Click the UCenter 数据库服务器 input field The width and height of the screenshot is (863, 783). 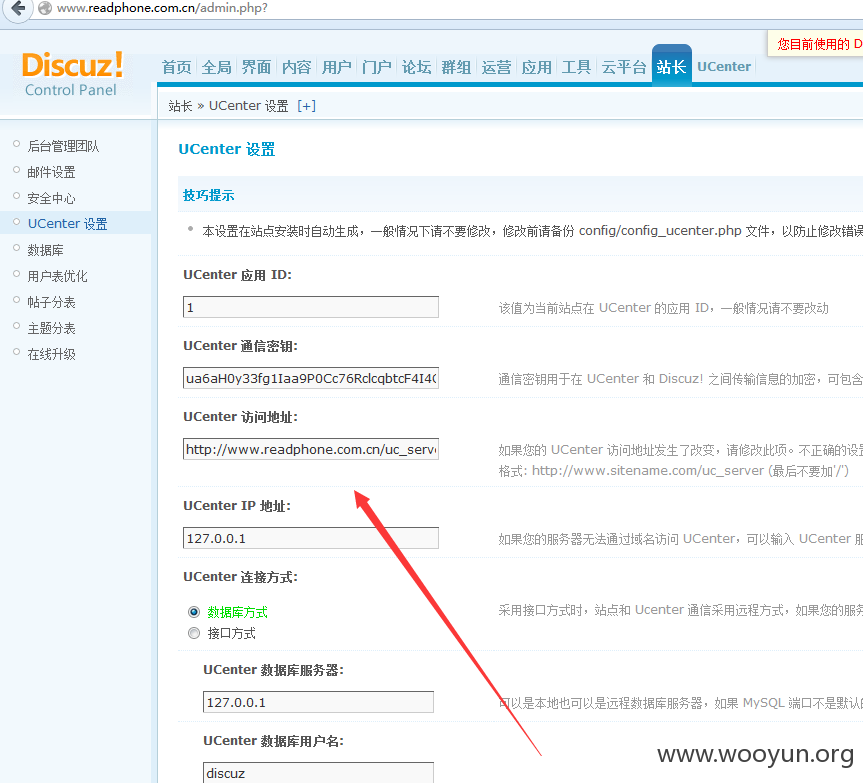[318, 702]
